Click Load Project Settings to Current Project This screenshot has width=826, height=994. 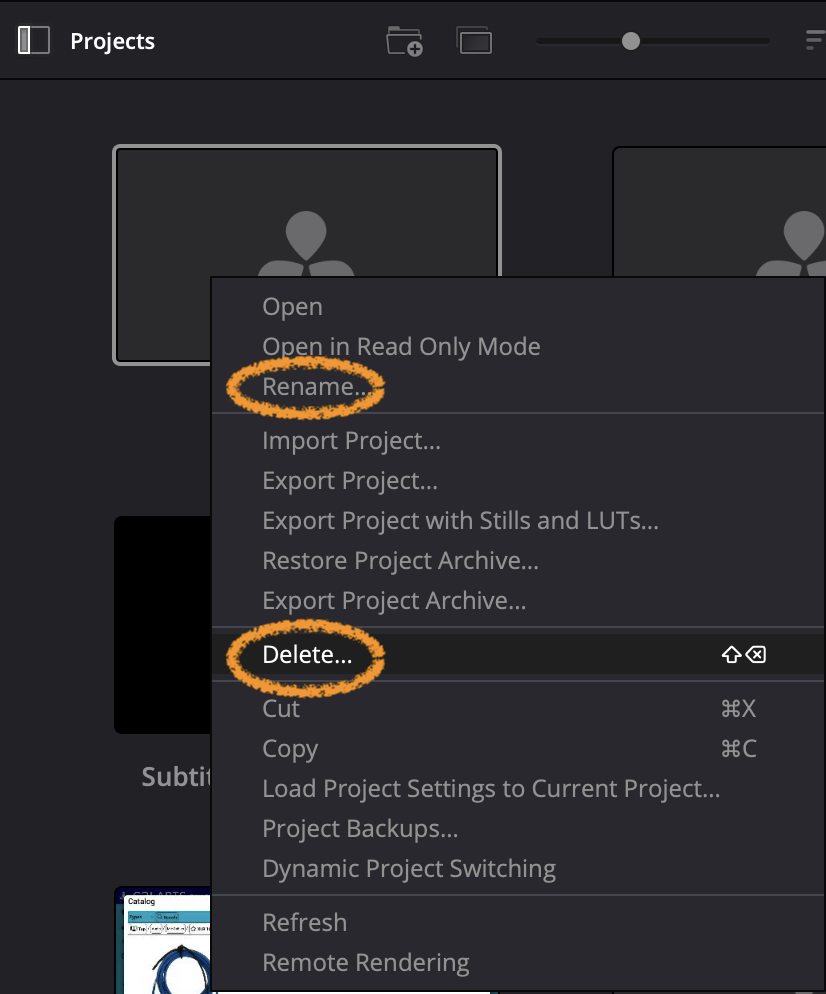490,789
